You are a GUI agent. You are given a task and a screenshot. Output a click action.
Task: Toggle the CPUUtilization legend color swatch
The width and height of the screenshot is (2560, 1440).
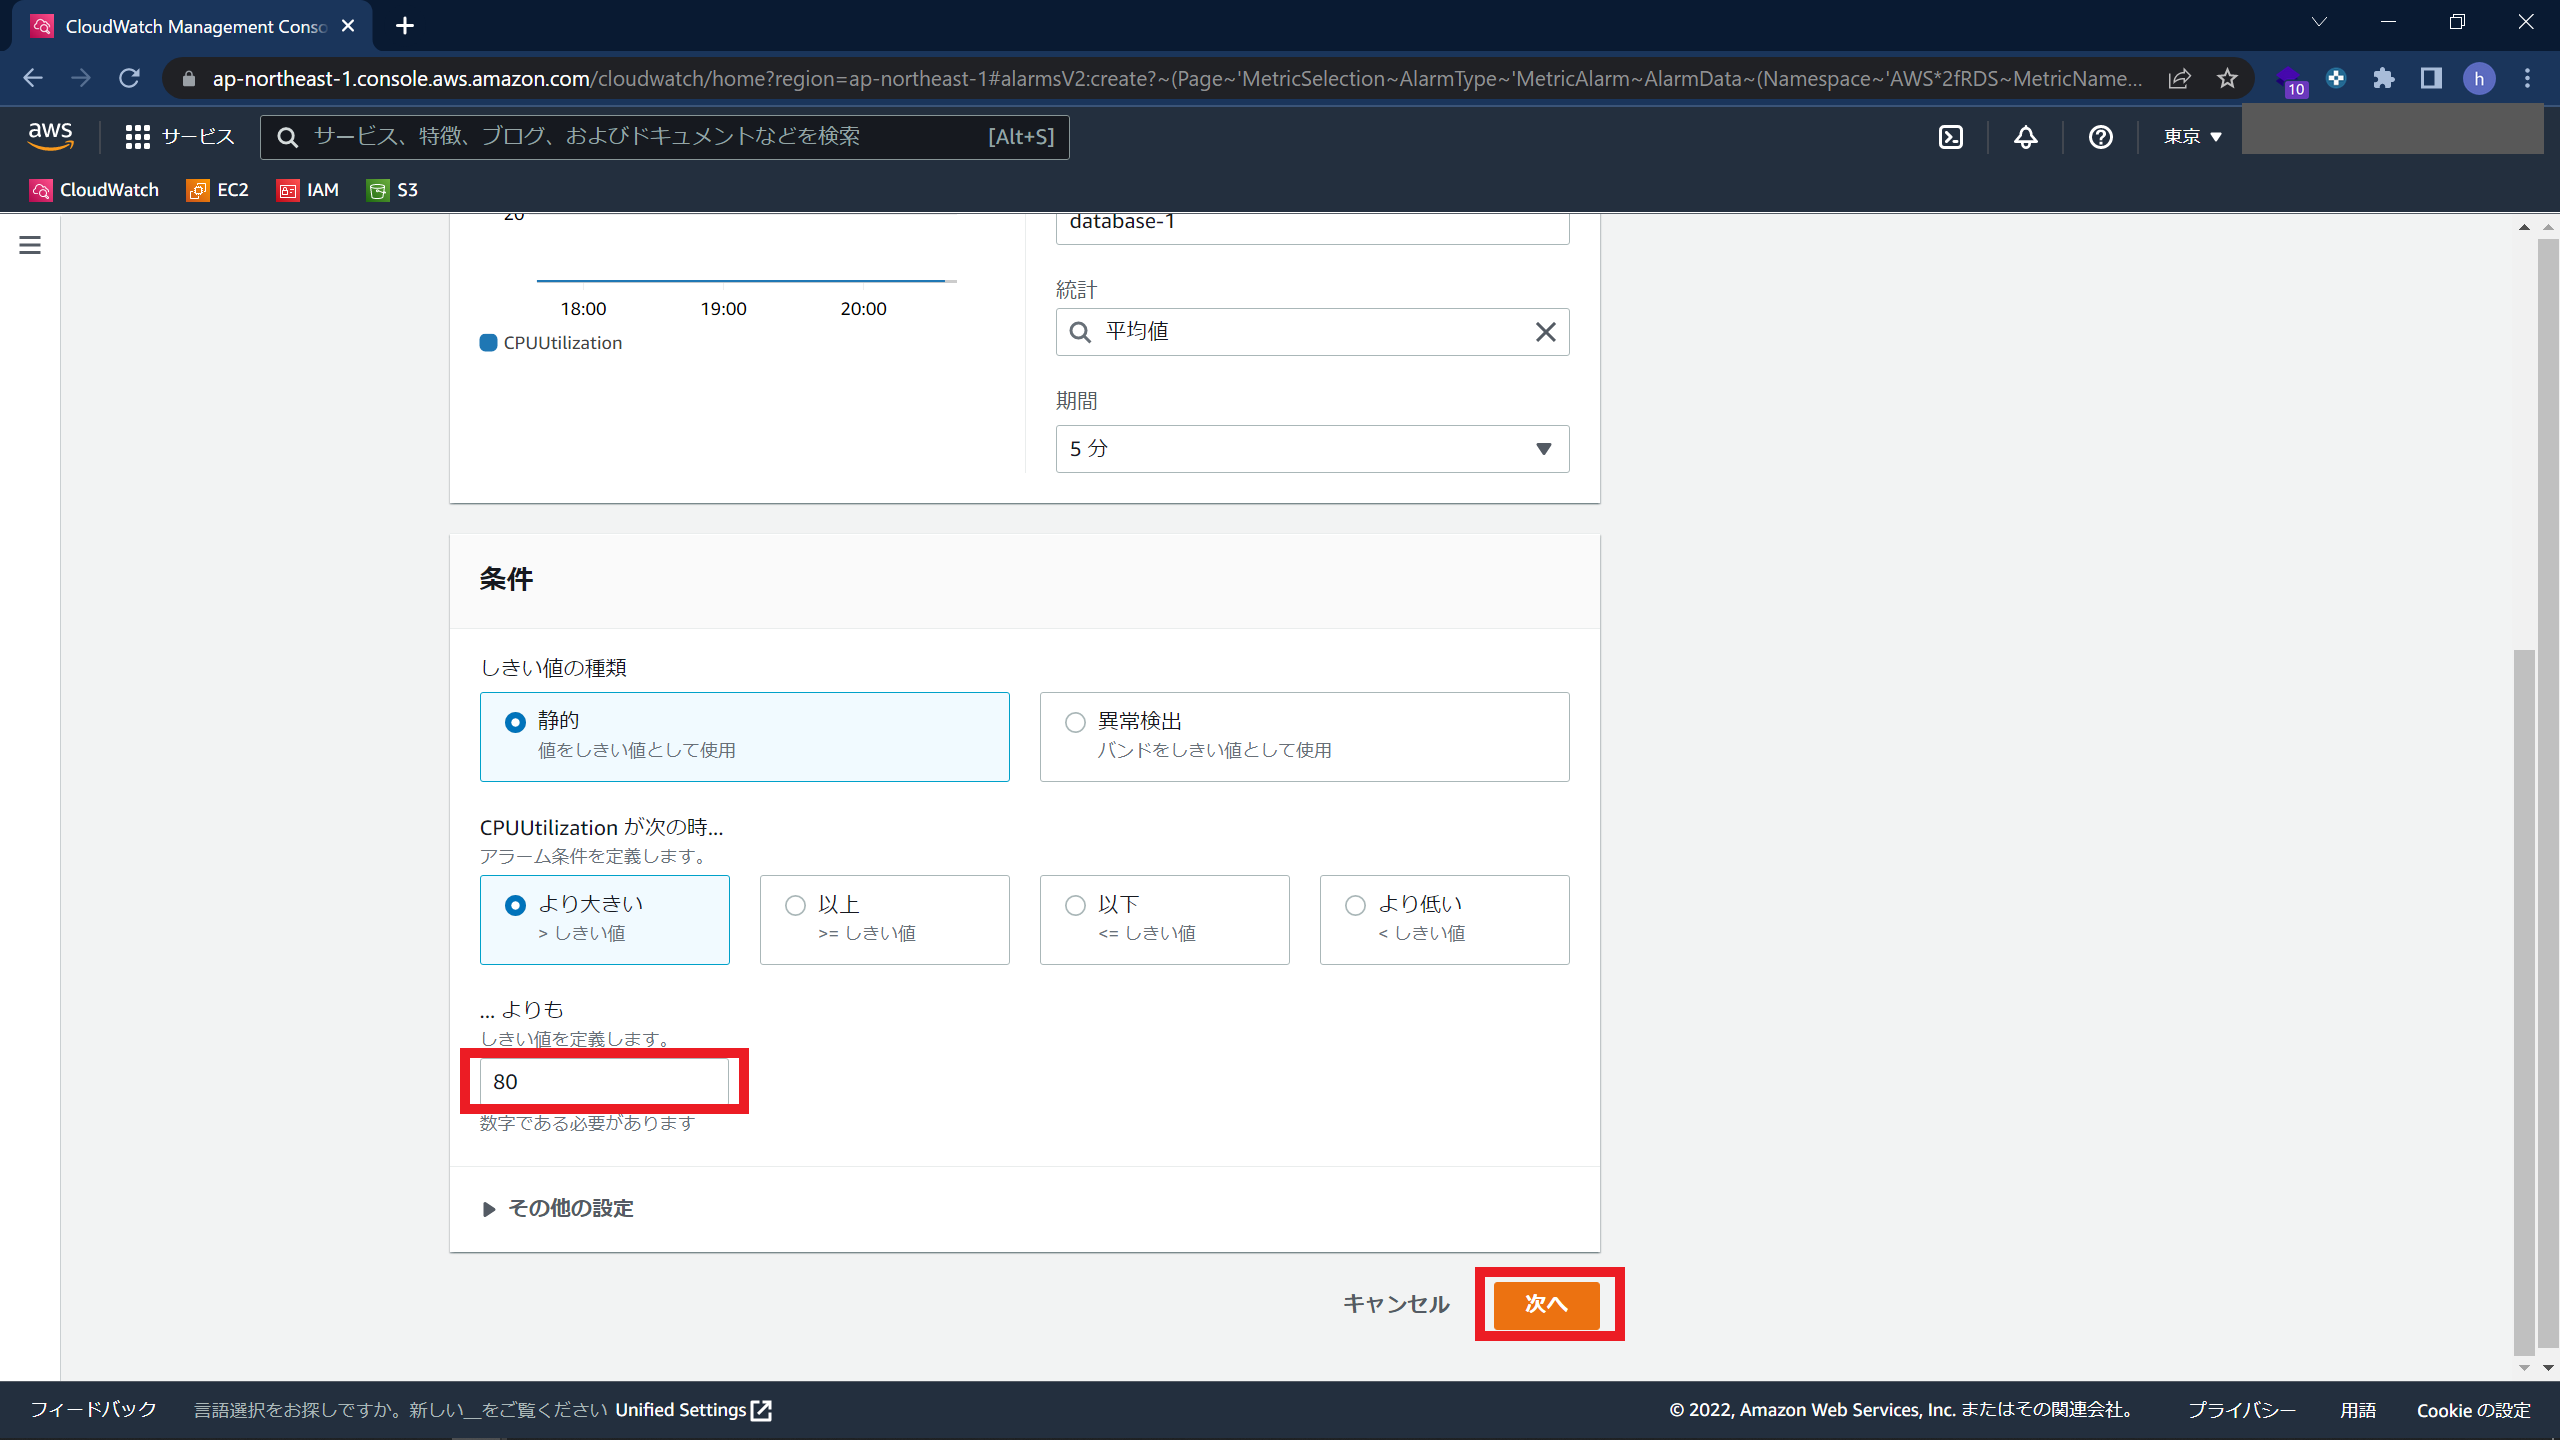click(x=488, y=343)
